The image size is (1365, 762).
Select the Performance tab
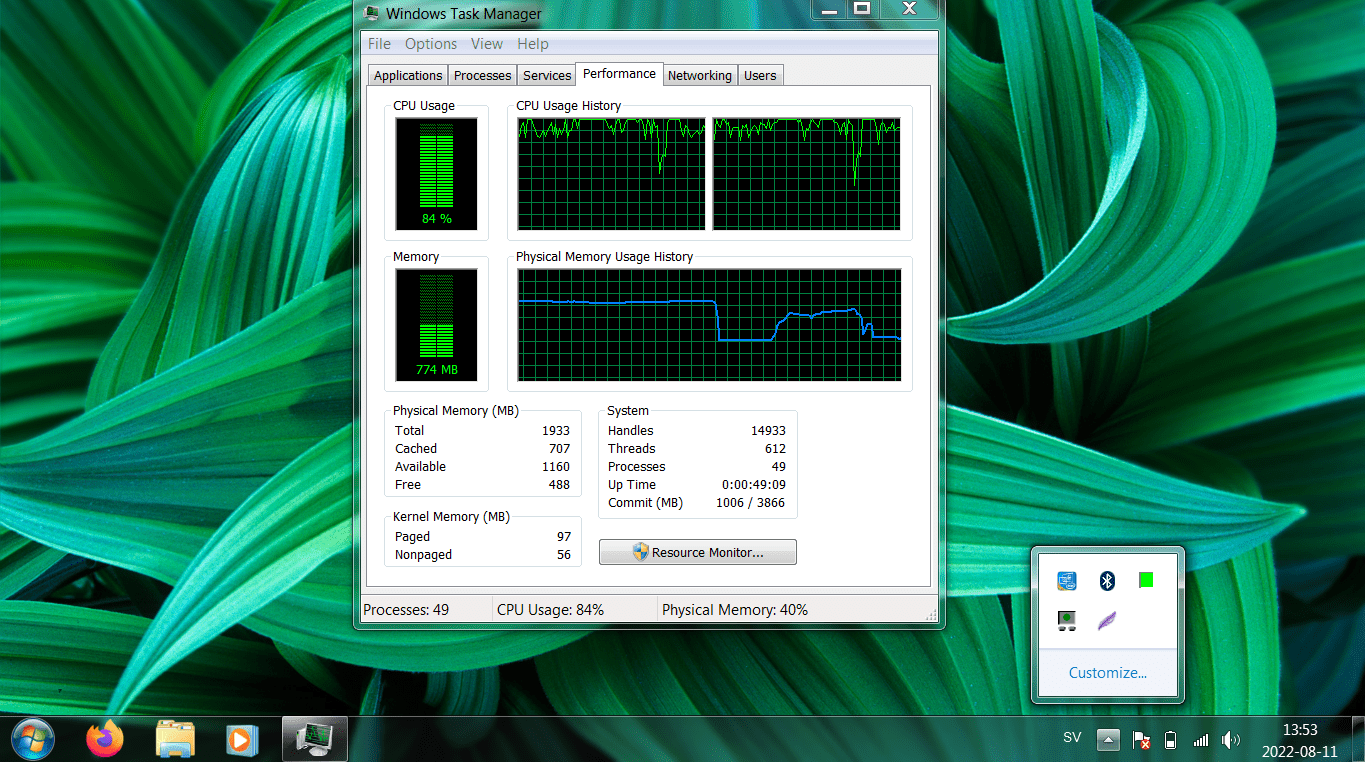620,74
